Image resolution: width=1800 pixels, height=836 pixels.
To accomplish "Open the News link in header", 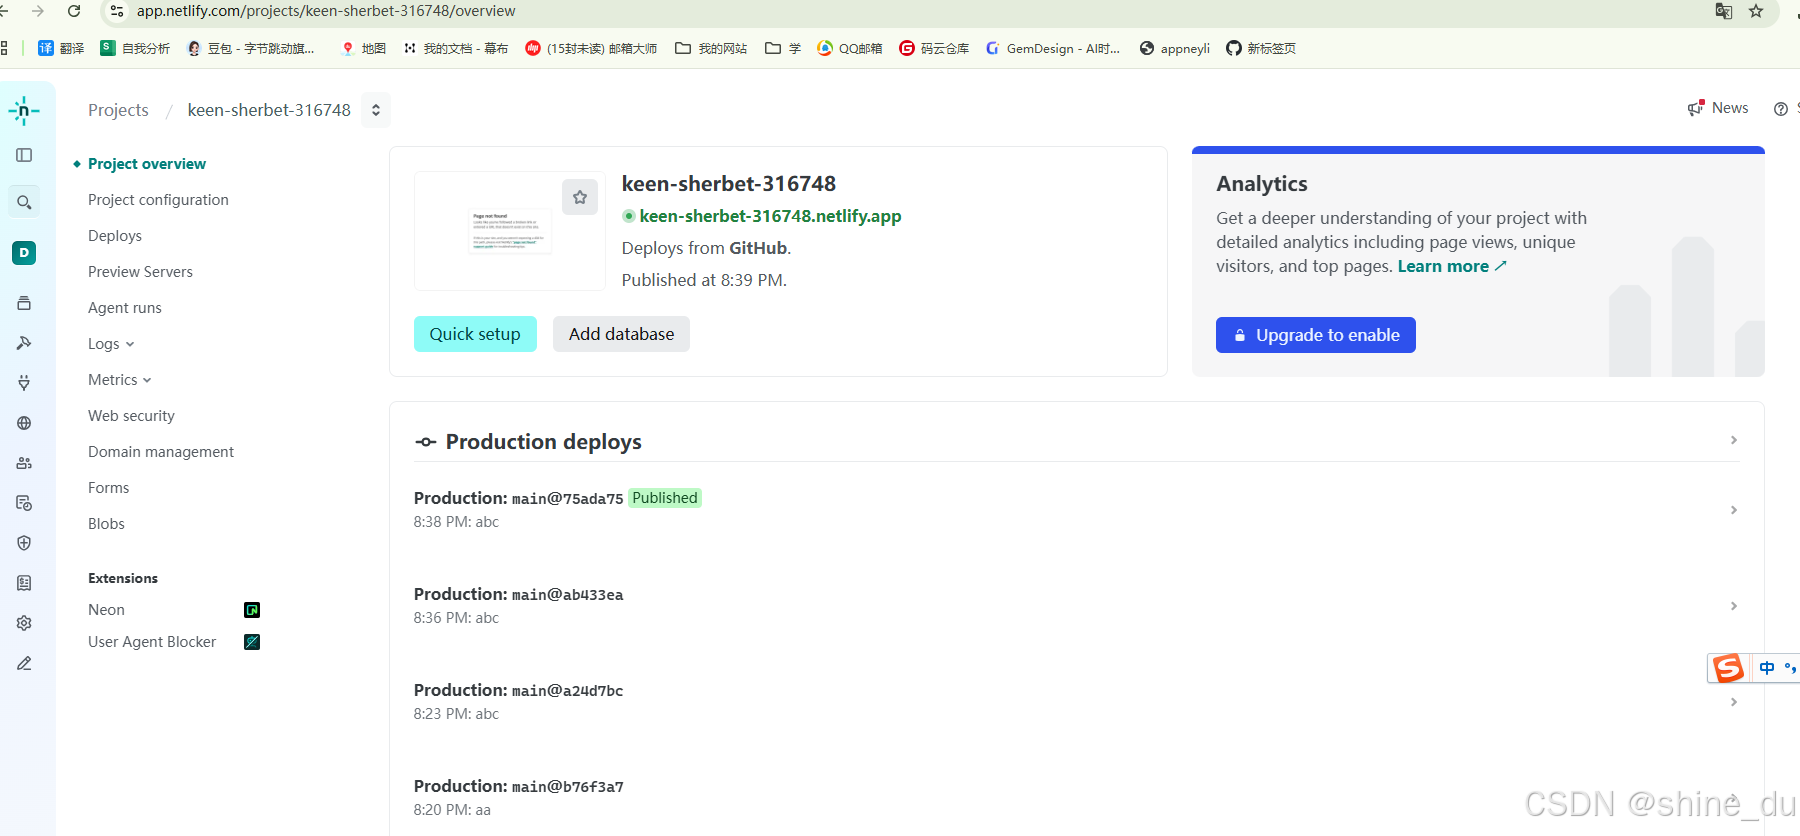I will point(1718,108).
